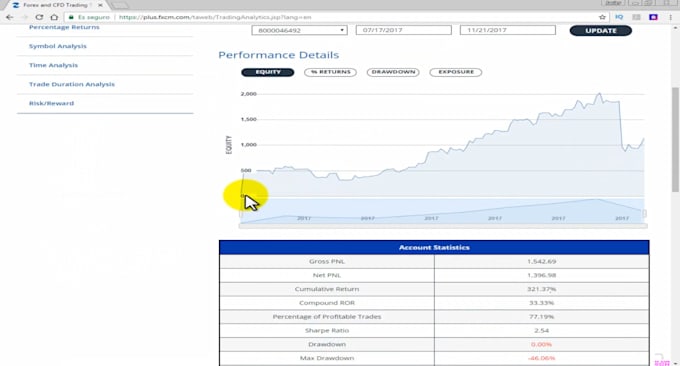This screenshot has width=680, height=366.
Task: Click the address bar URL
Action: [215, 17]
